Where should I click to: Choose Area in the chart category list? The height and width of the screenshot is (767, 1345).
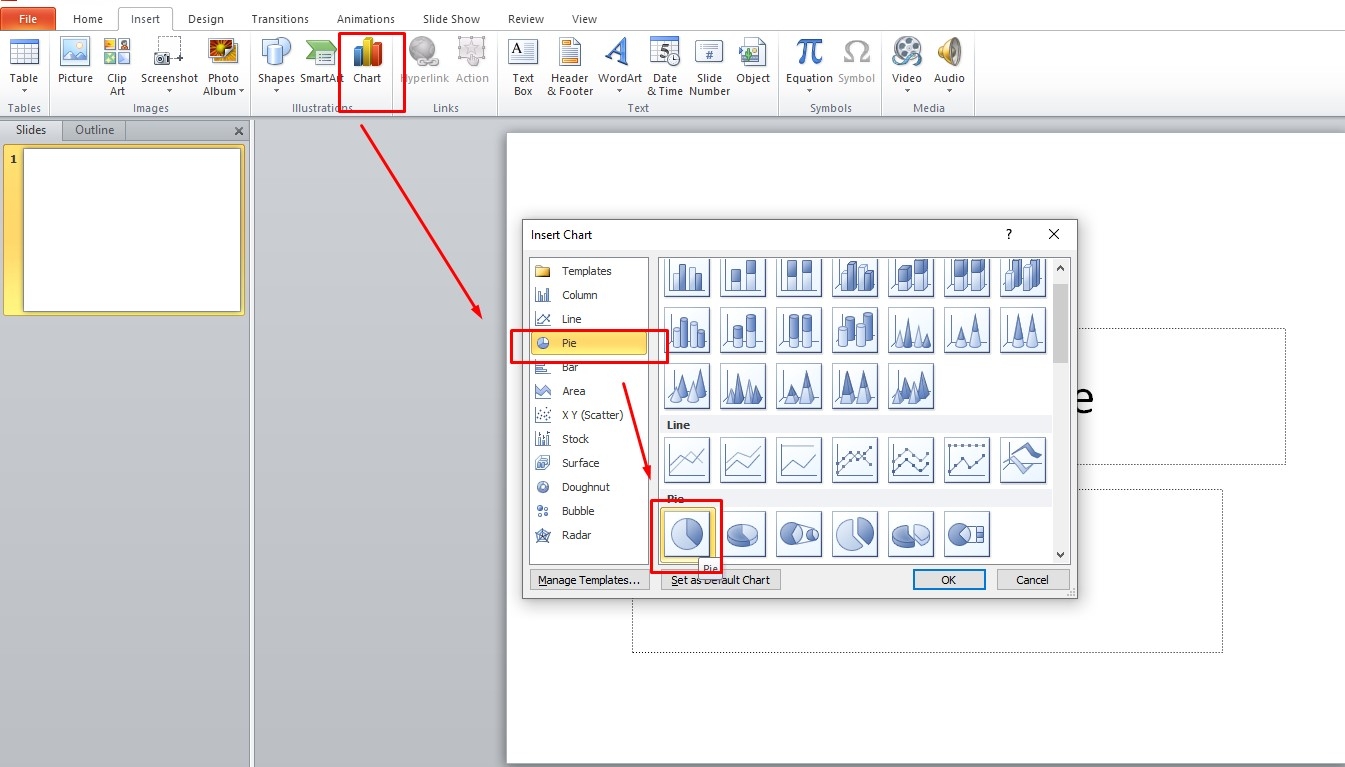589,391
